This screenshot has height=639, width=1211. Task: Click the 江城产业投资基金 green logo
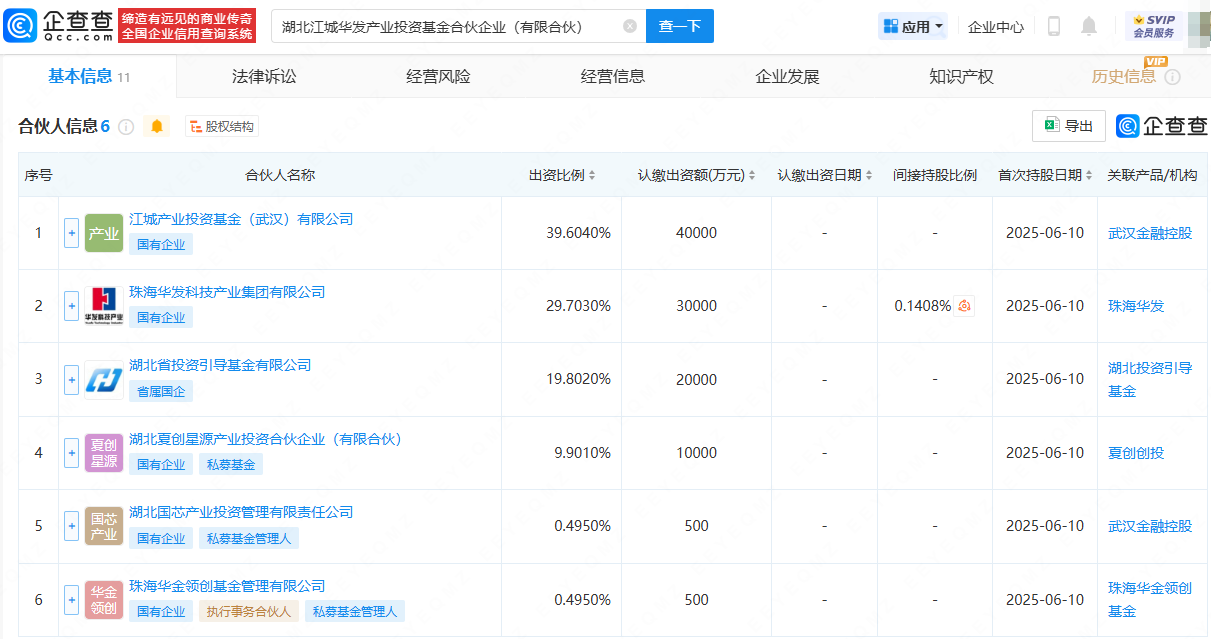click(104, 233)
